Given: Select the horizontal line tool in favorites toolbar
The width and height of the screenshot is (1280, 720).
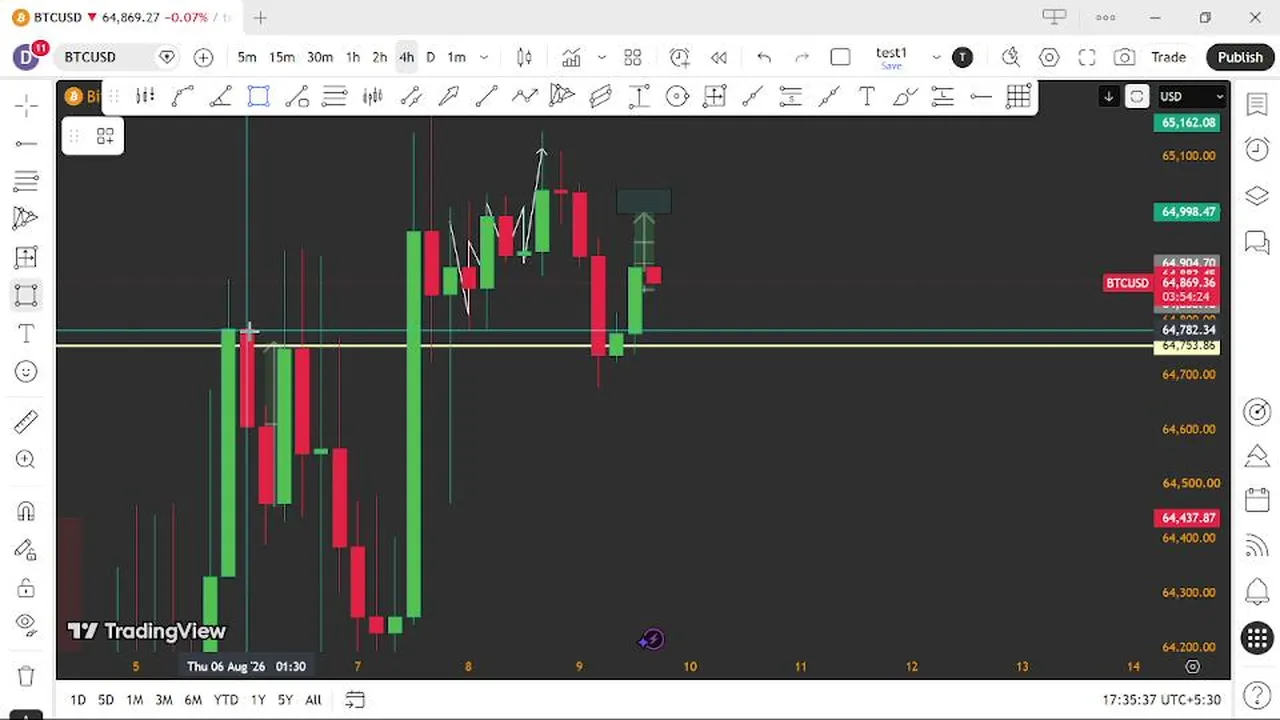Looking at the screenshot, I should [980, 96].
